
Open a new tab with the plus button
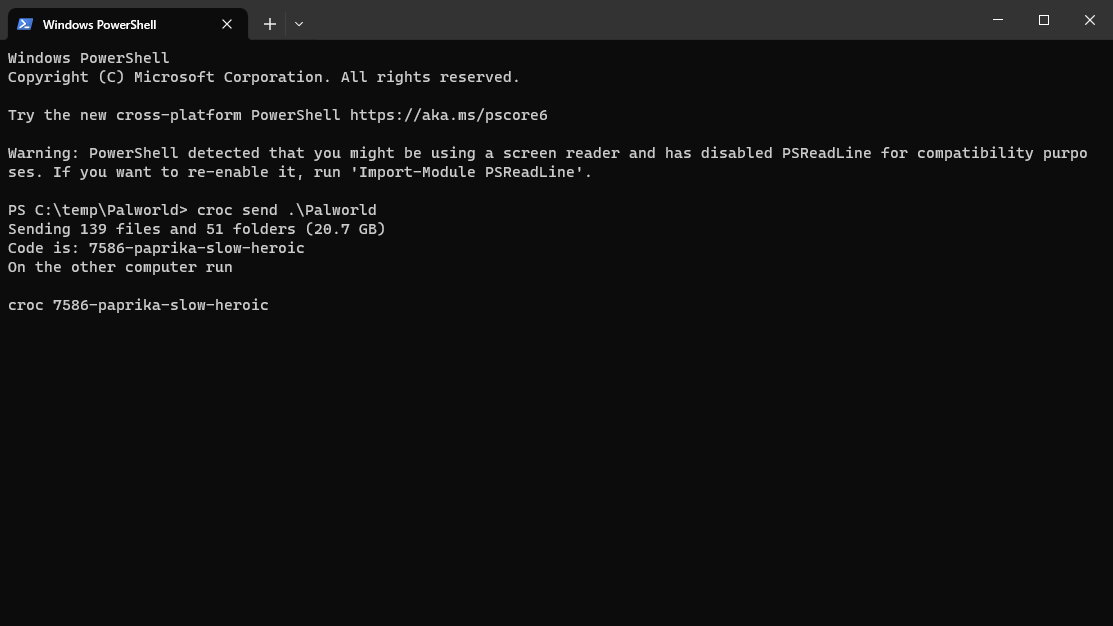[x=270, y=24]
